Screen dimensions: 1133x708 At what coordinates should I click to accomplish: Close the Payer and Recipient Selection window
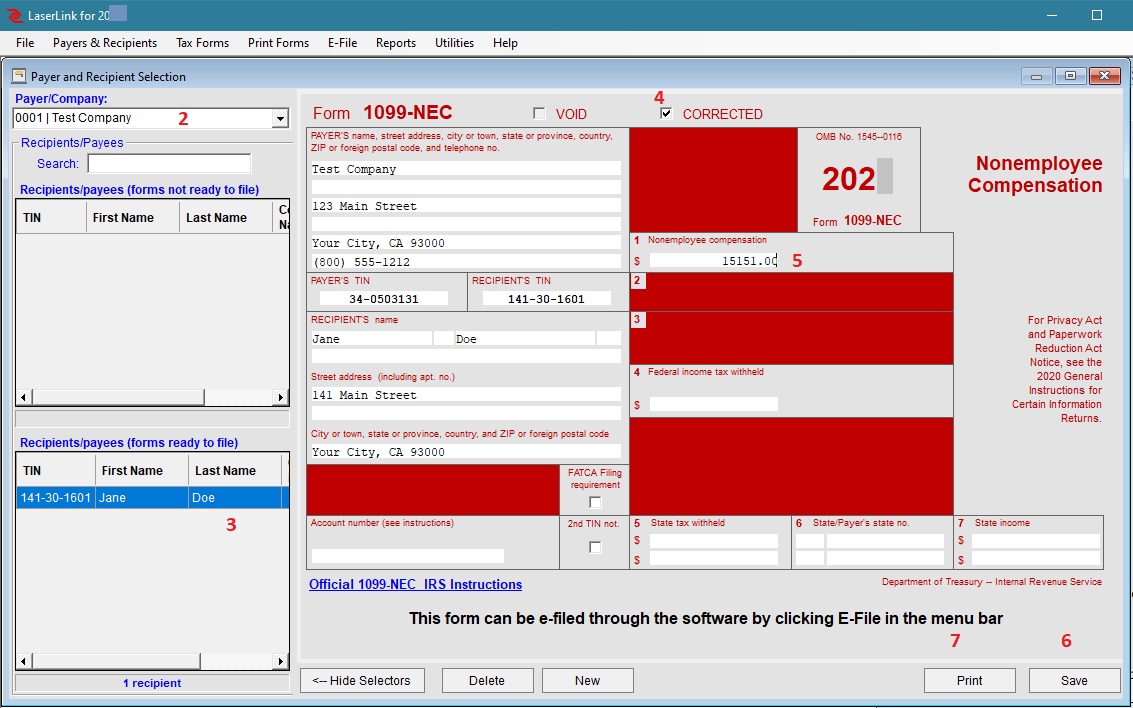coord(1105,76)
